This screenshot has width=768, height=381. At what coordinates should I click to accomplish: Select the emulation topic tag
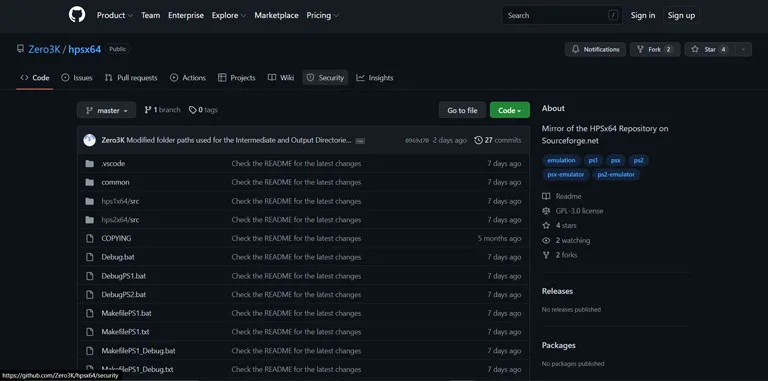[561, 160]
